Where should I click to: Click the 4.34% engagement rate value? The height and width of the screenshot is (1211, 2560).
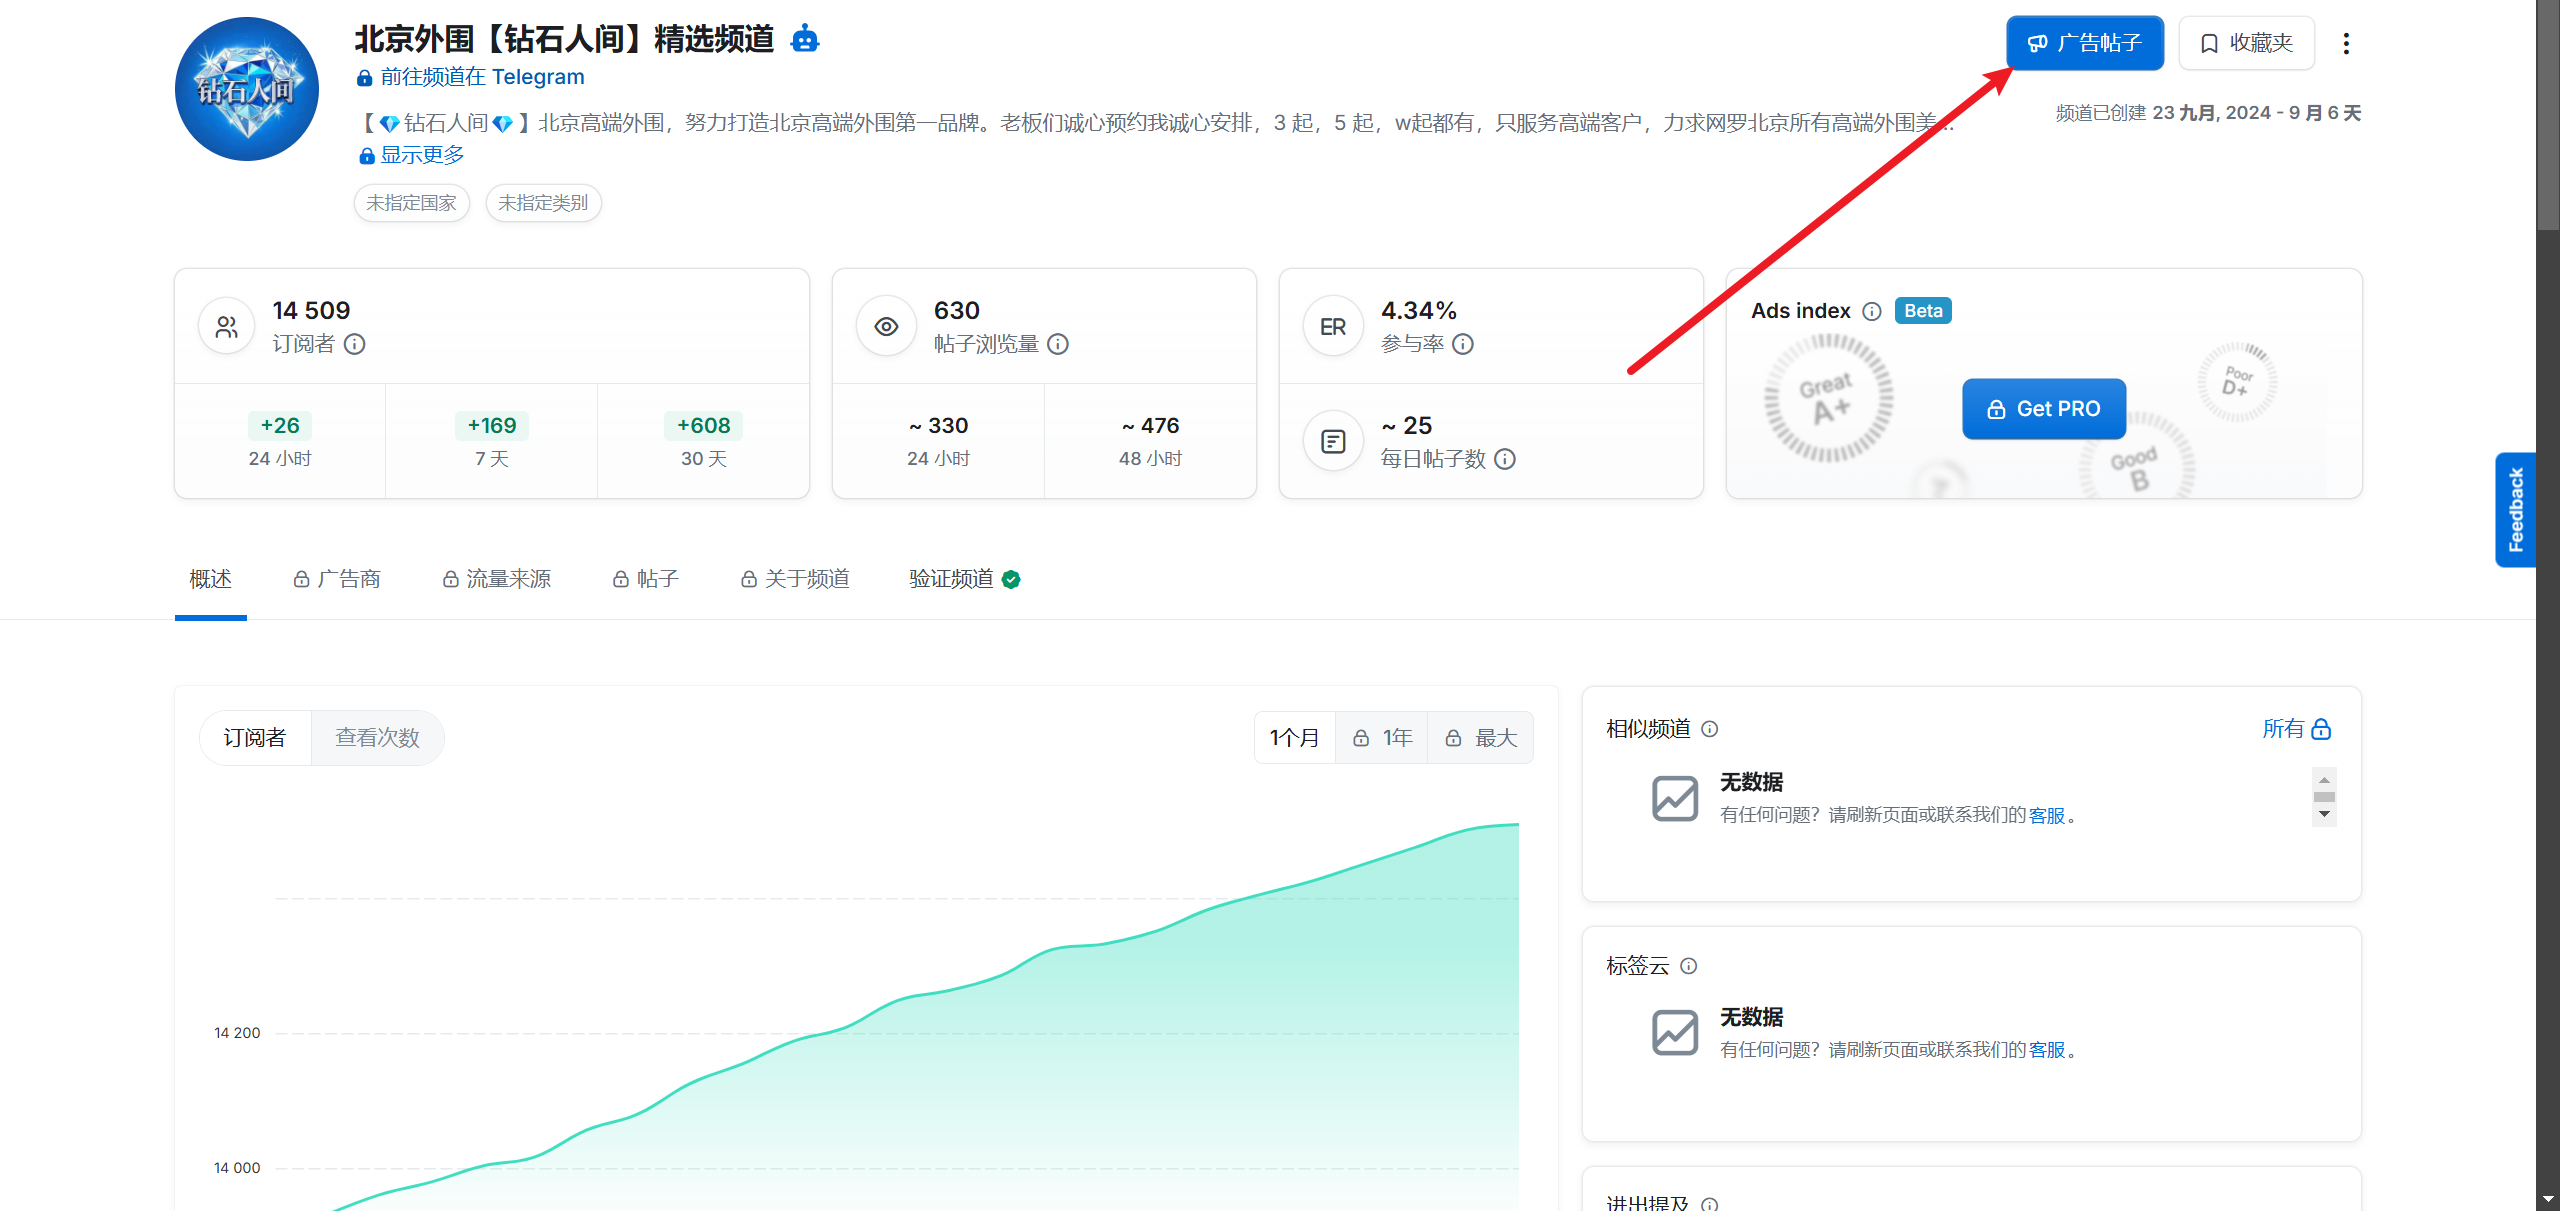pyautogui.click(x=1419, y=311)
